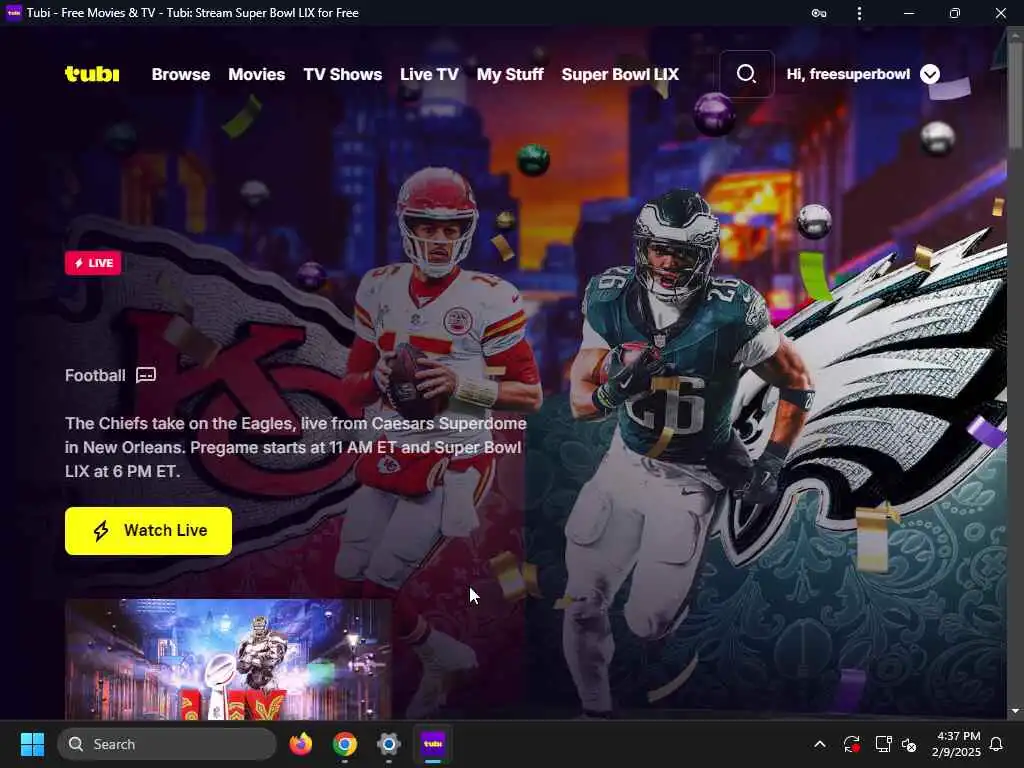Click the Tubi app icon in the title bar
Image resolution: width=1024 pixels, height=768 pixels.
pos(14,12)
